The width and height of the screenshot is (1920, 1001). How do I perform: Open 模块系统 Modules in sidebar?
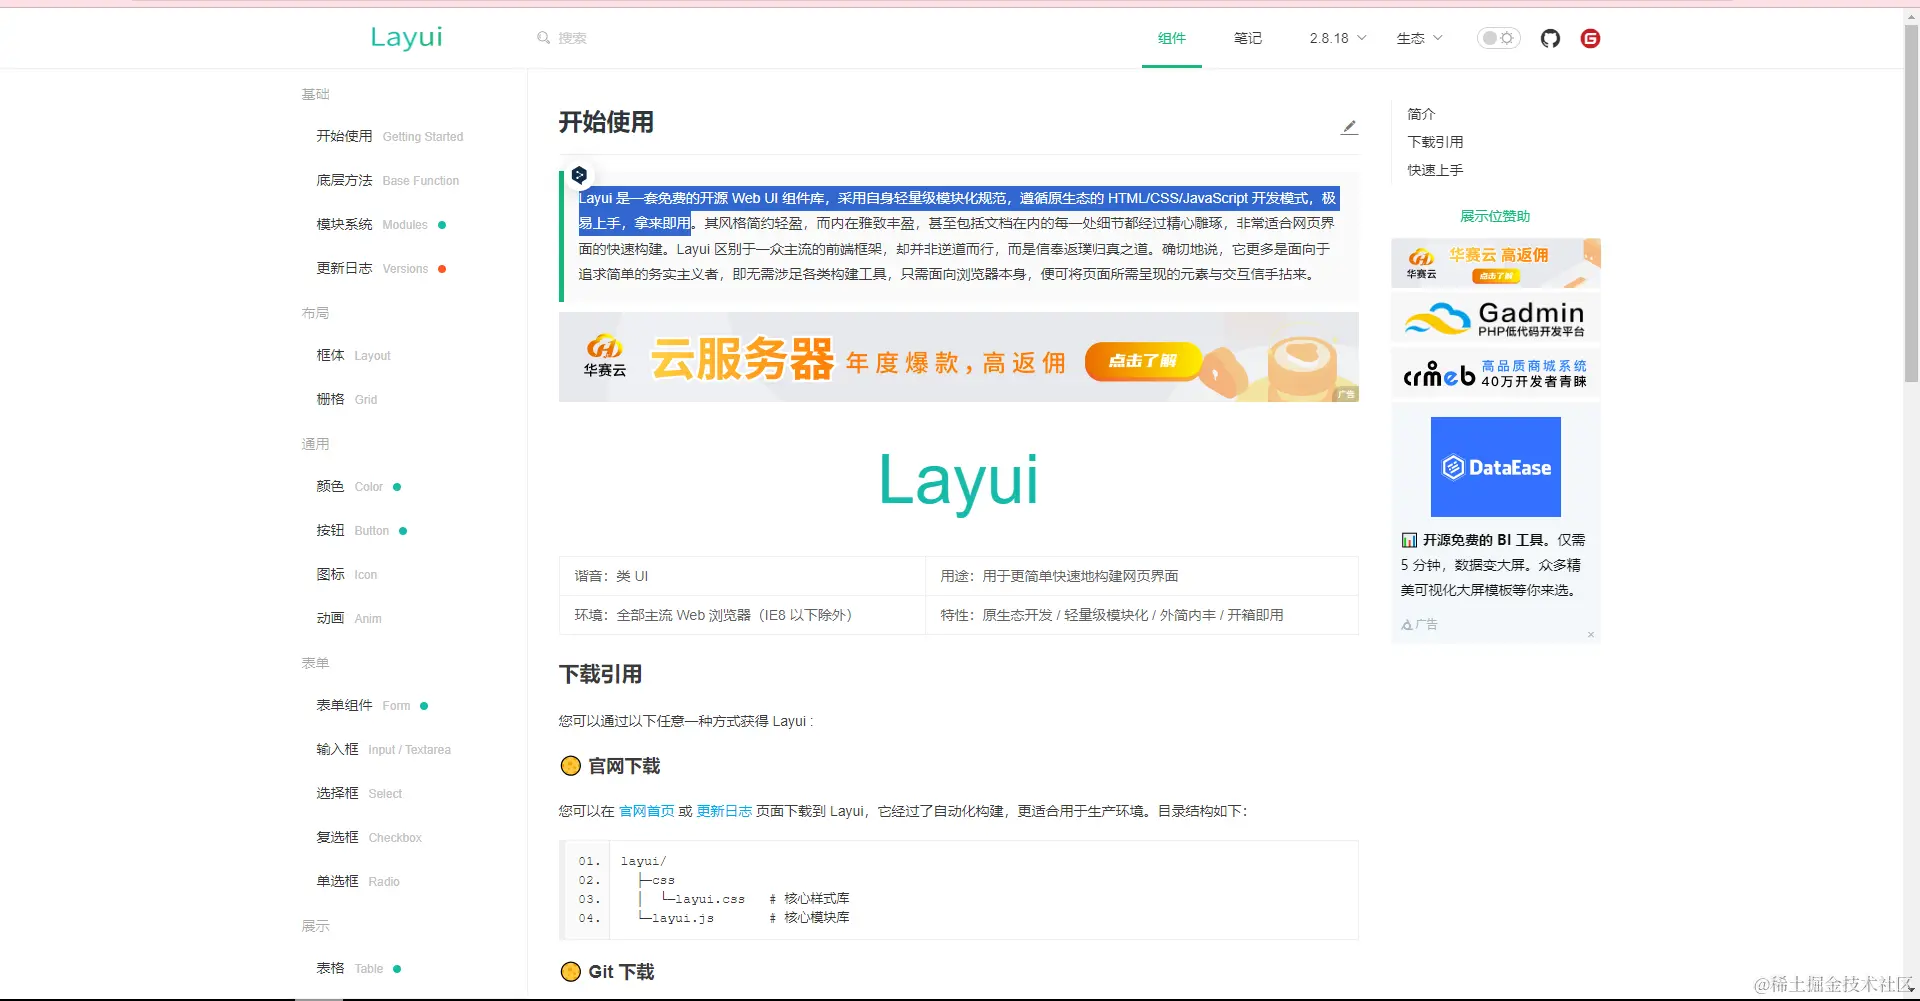(x=381, y=224)
